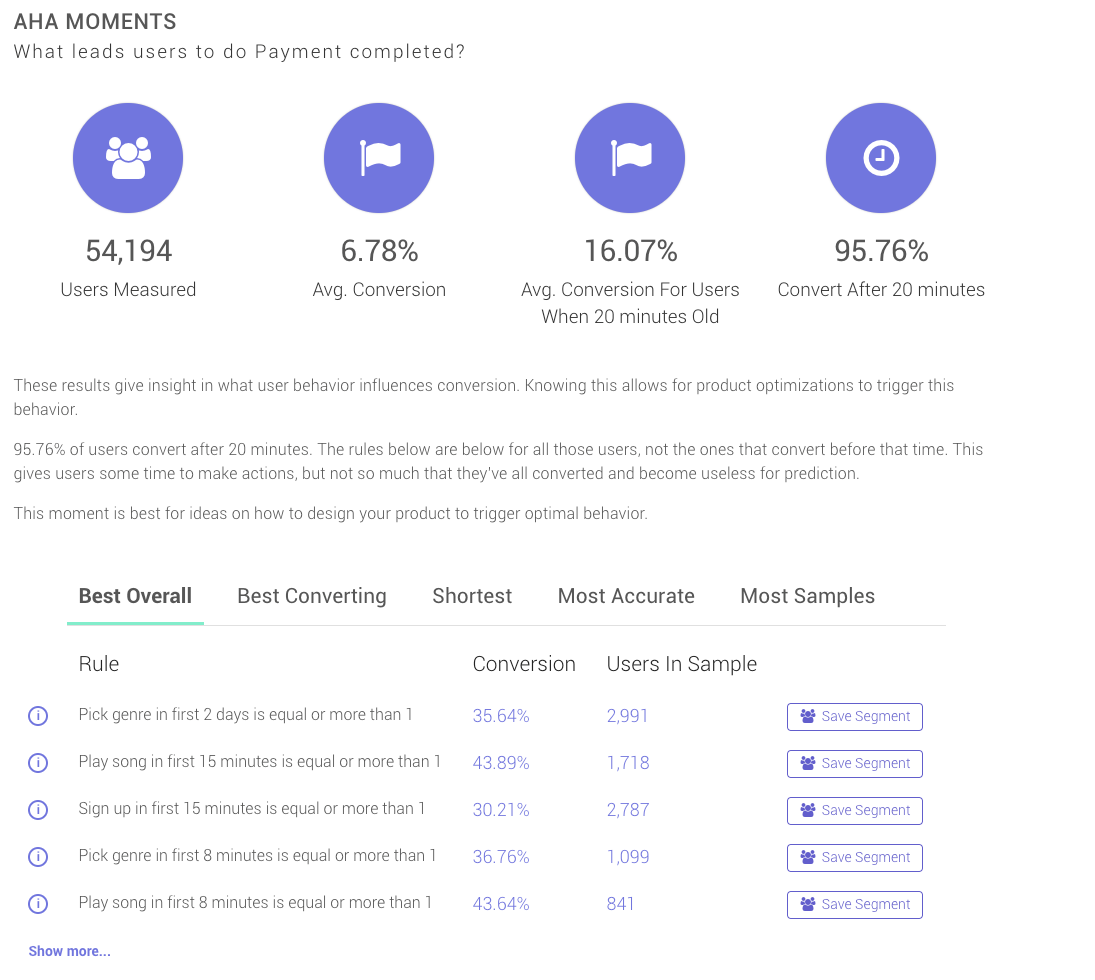The image size is (1095, 980).
Task: Click the 16.07% conversion flag icon
Action: point(630,158)
